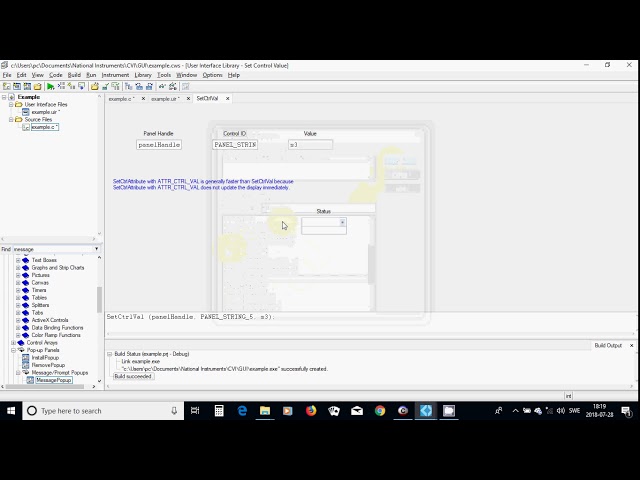Collapse the Message/Prompt Popups node
Screen dimensions: 640x480
coord(18,373)
